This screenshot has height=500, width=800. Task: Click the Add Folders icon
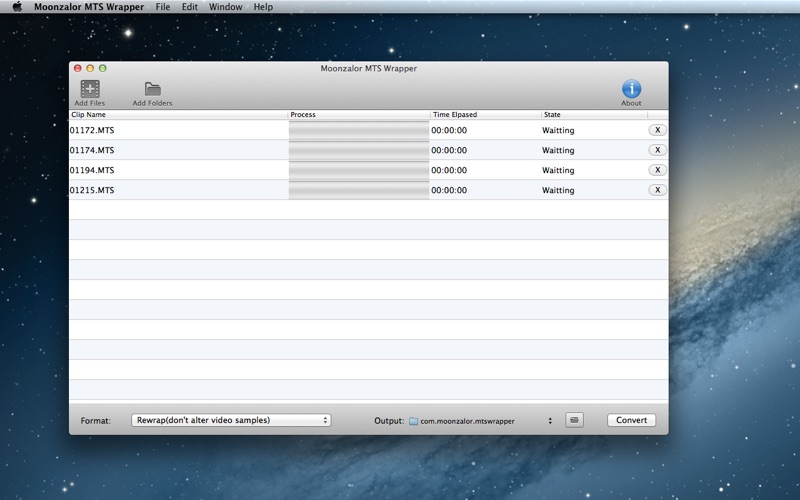[153, 89]
